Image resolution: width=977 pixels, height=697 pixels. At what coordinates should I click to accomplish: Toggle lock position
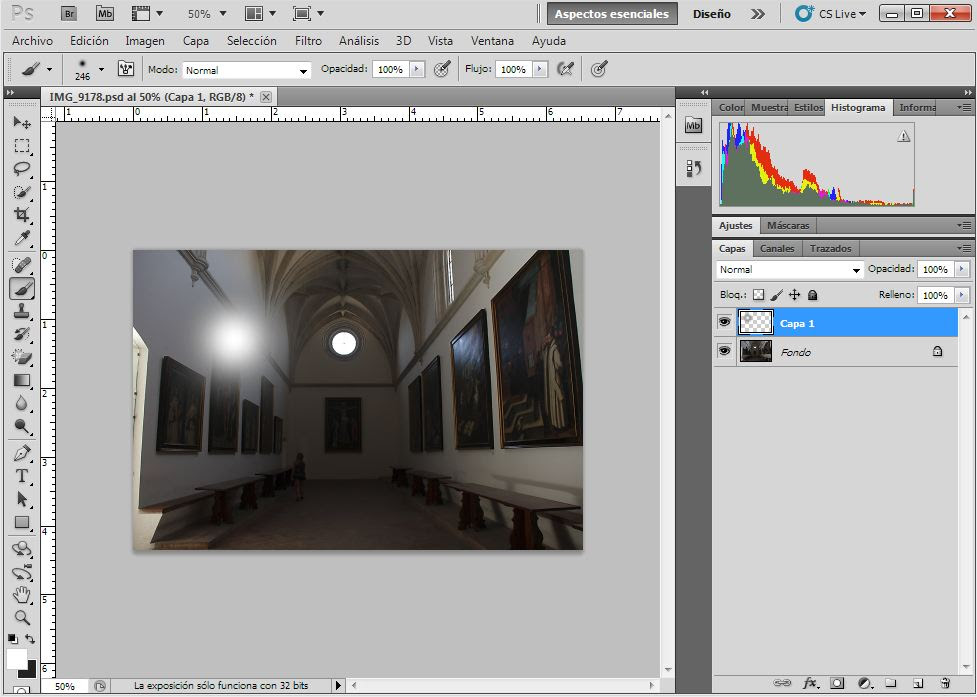pos(794,295)
